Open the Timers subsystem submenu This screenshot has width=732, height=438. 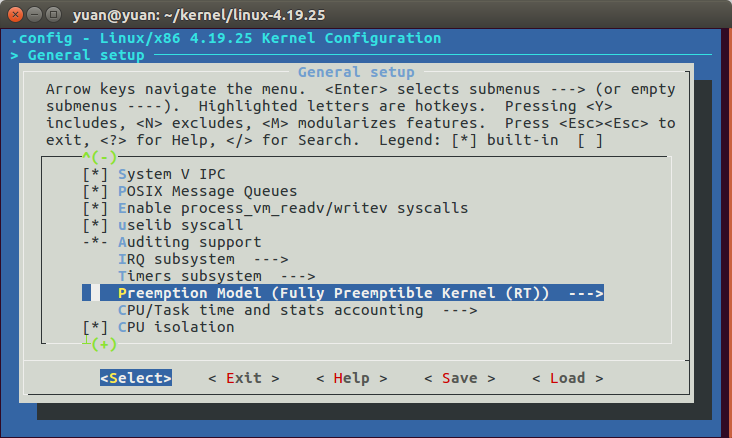tap(217, 276)
